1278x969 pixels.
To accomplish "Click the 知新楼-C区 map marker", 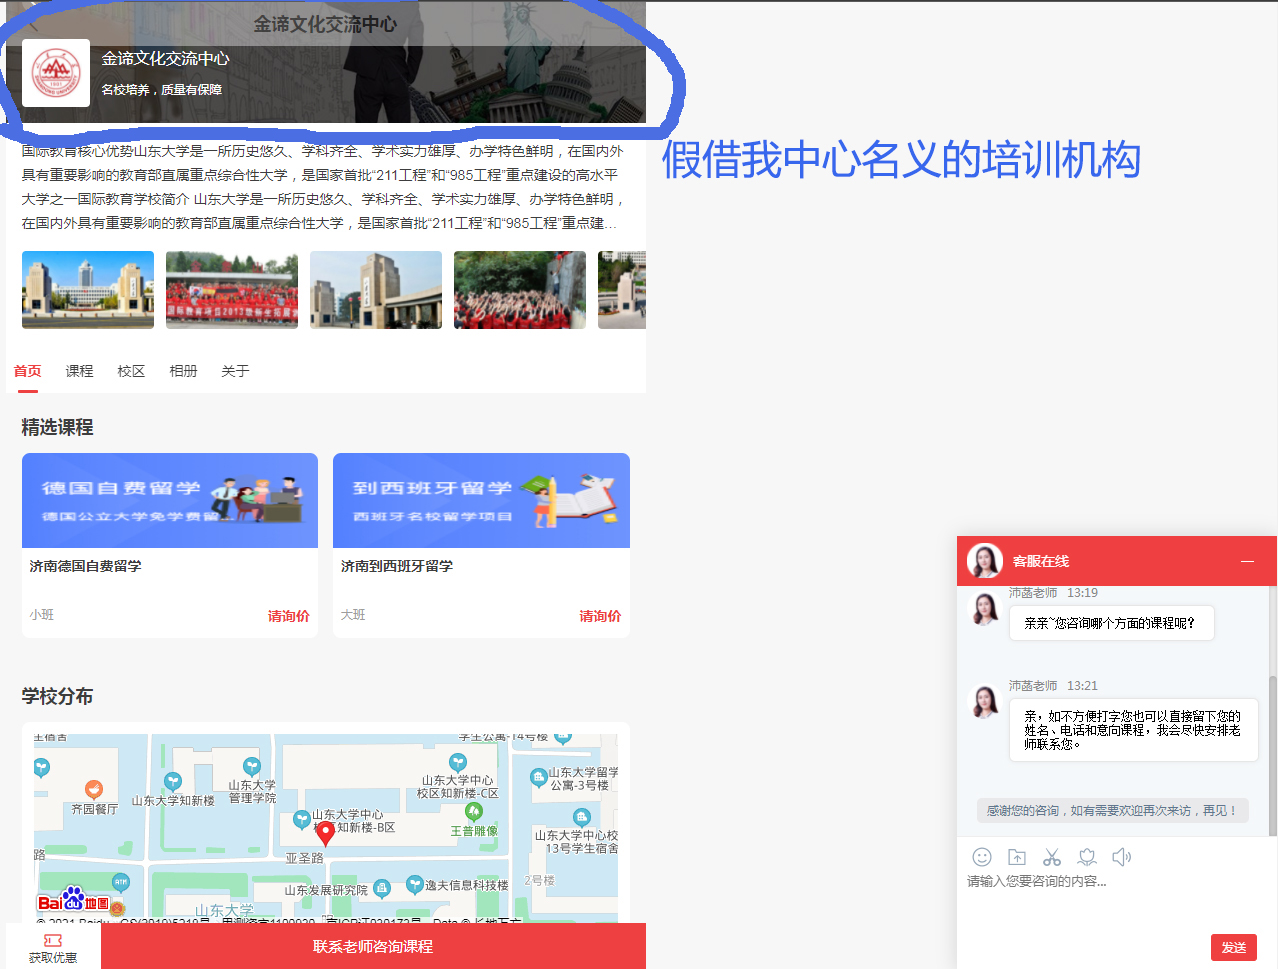I will tap(458, 763).
